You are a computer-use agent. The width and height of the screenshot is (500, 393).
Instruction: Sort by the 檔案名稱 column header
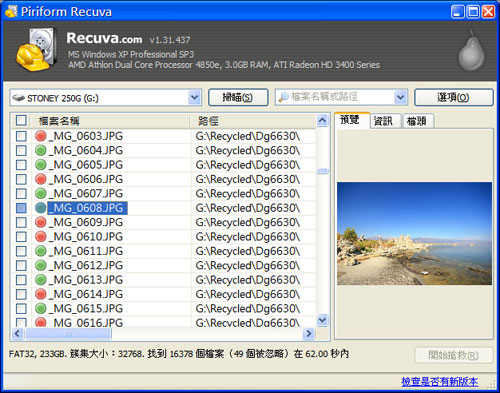[x=110, y=121]
